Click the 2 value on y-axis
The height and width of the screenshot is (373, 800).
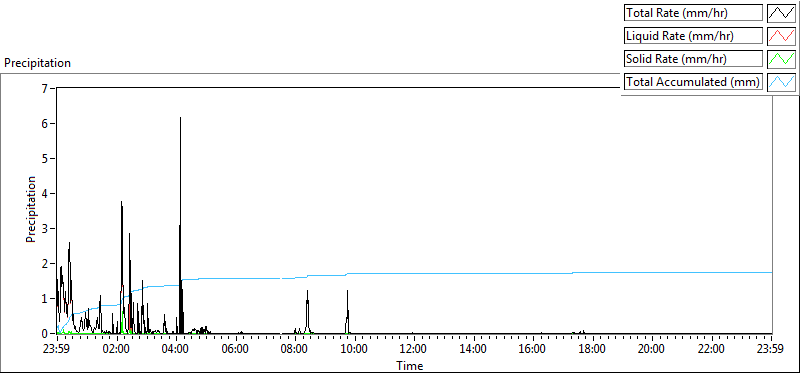click(44, 263)
